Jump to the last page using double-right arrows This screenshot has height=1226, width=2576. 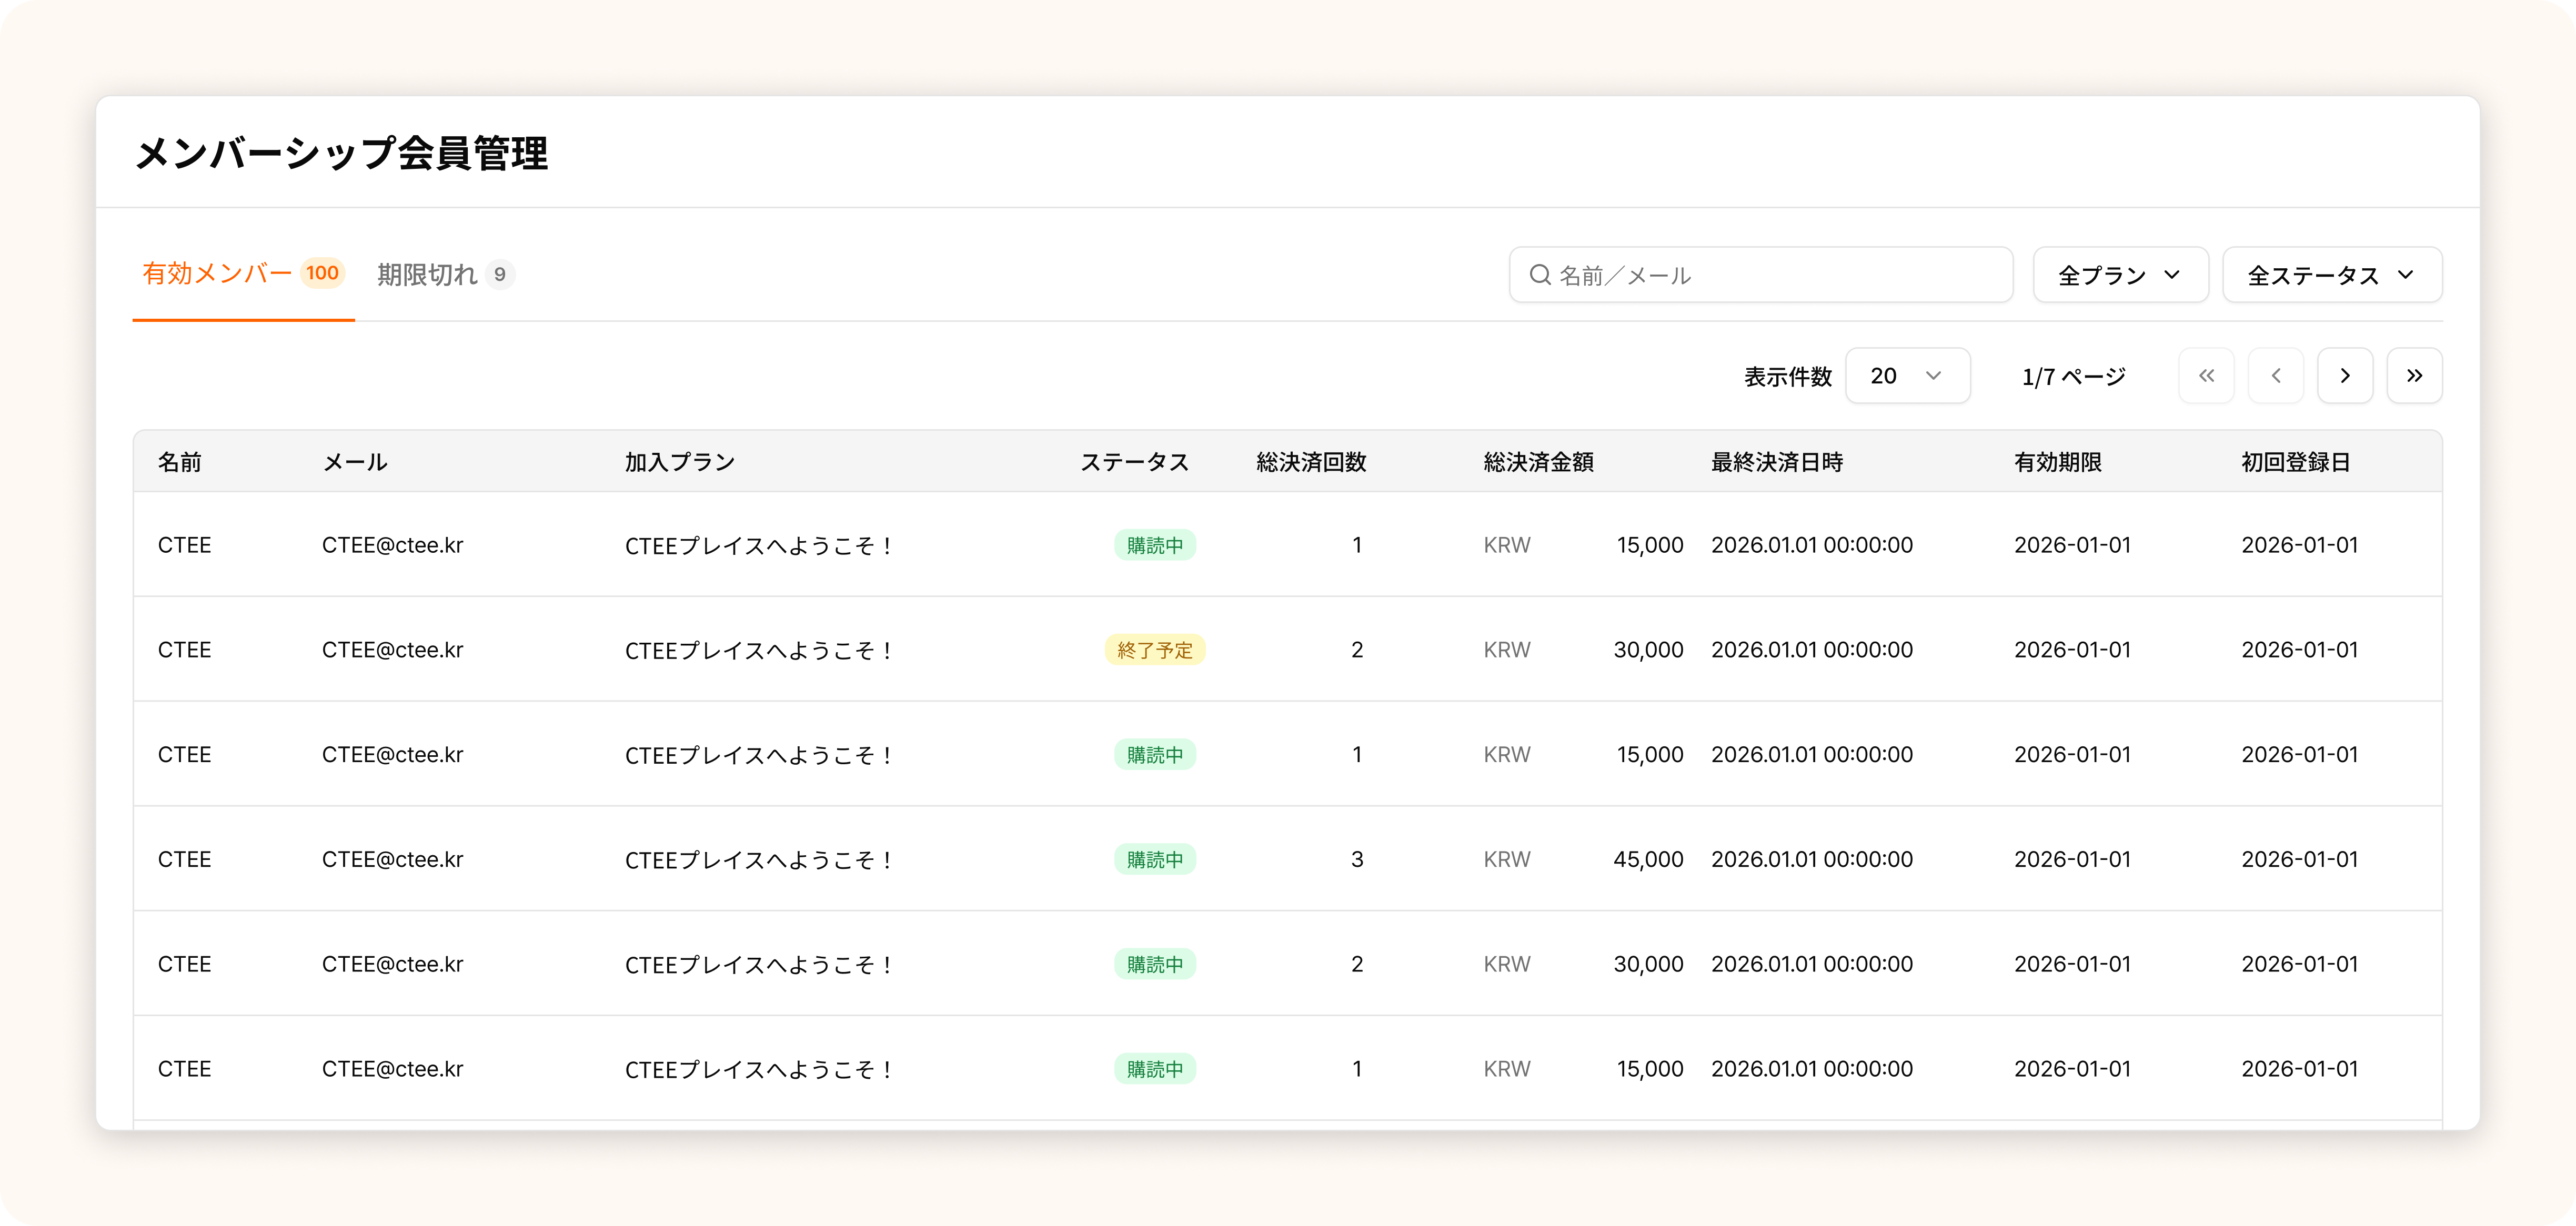click(x=2414, y=376)
